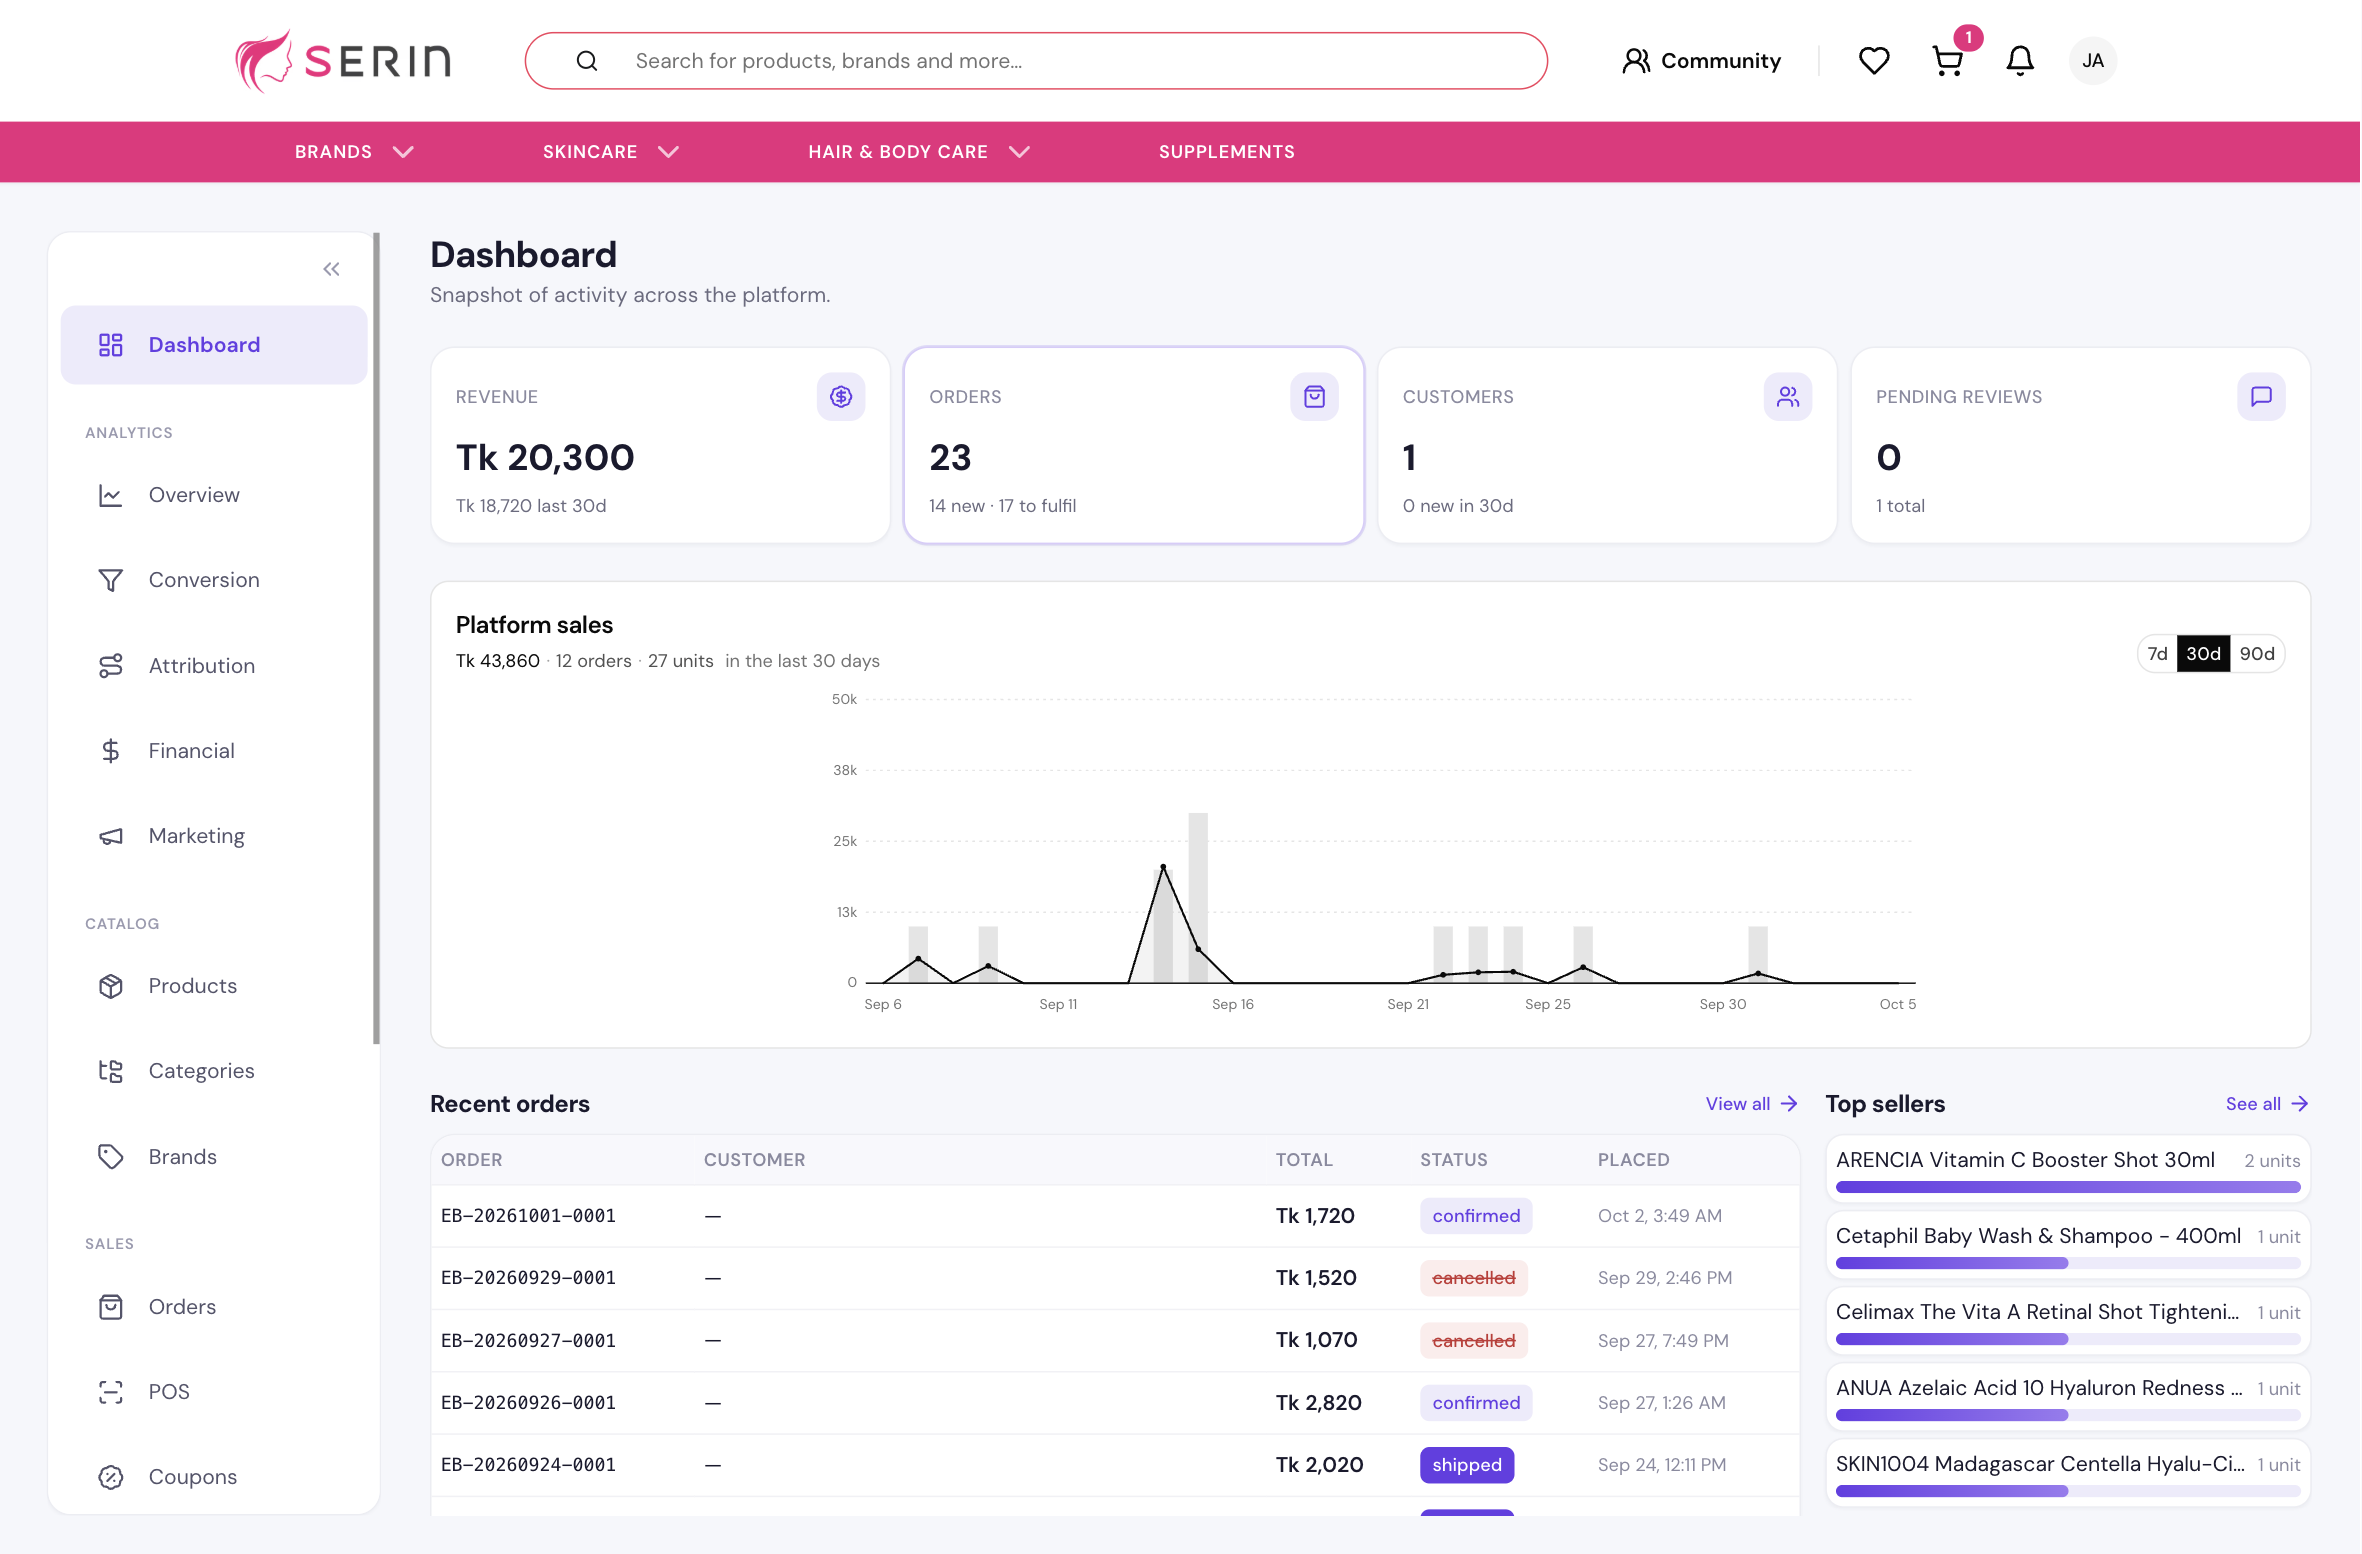Click the Customers card people icon
Image resolution: width=2362 pixels, height=1554 pixels.
click(x=1787, y=397)
